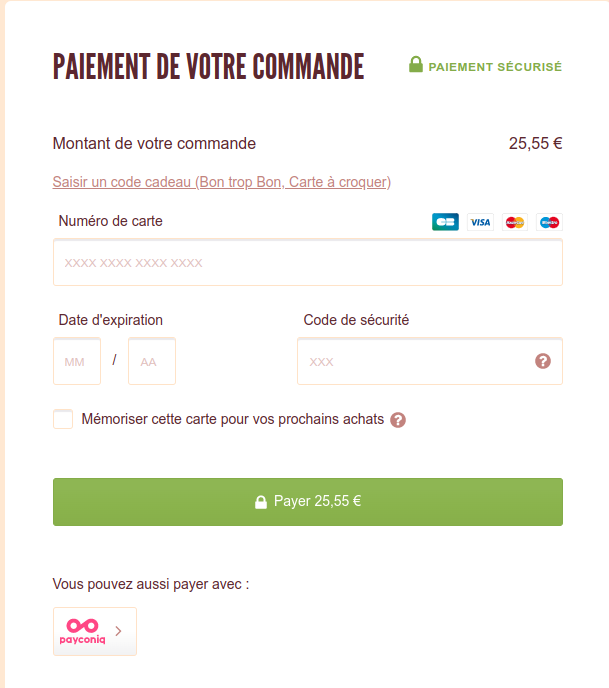Click the Visa card logo
The image size is (609, 688).
480,222
